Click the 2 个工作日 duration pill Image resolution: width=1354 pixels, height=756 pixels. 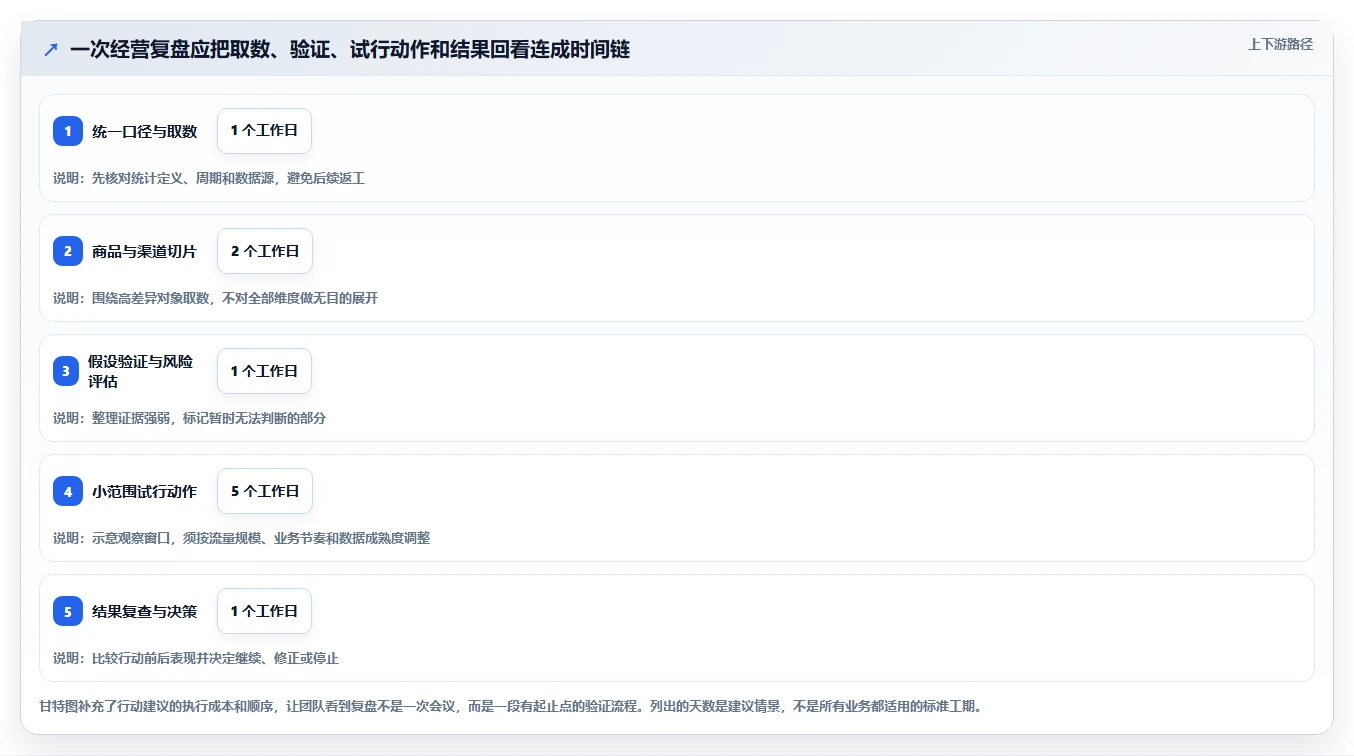(265, 251)
